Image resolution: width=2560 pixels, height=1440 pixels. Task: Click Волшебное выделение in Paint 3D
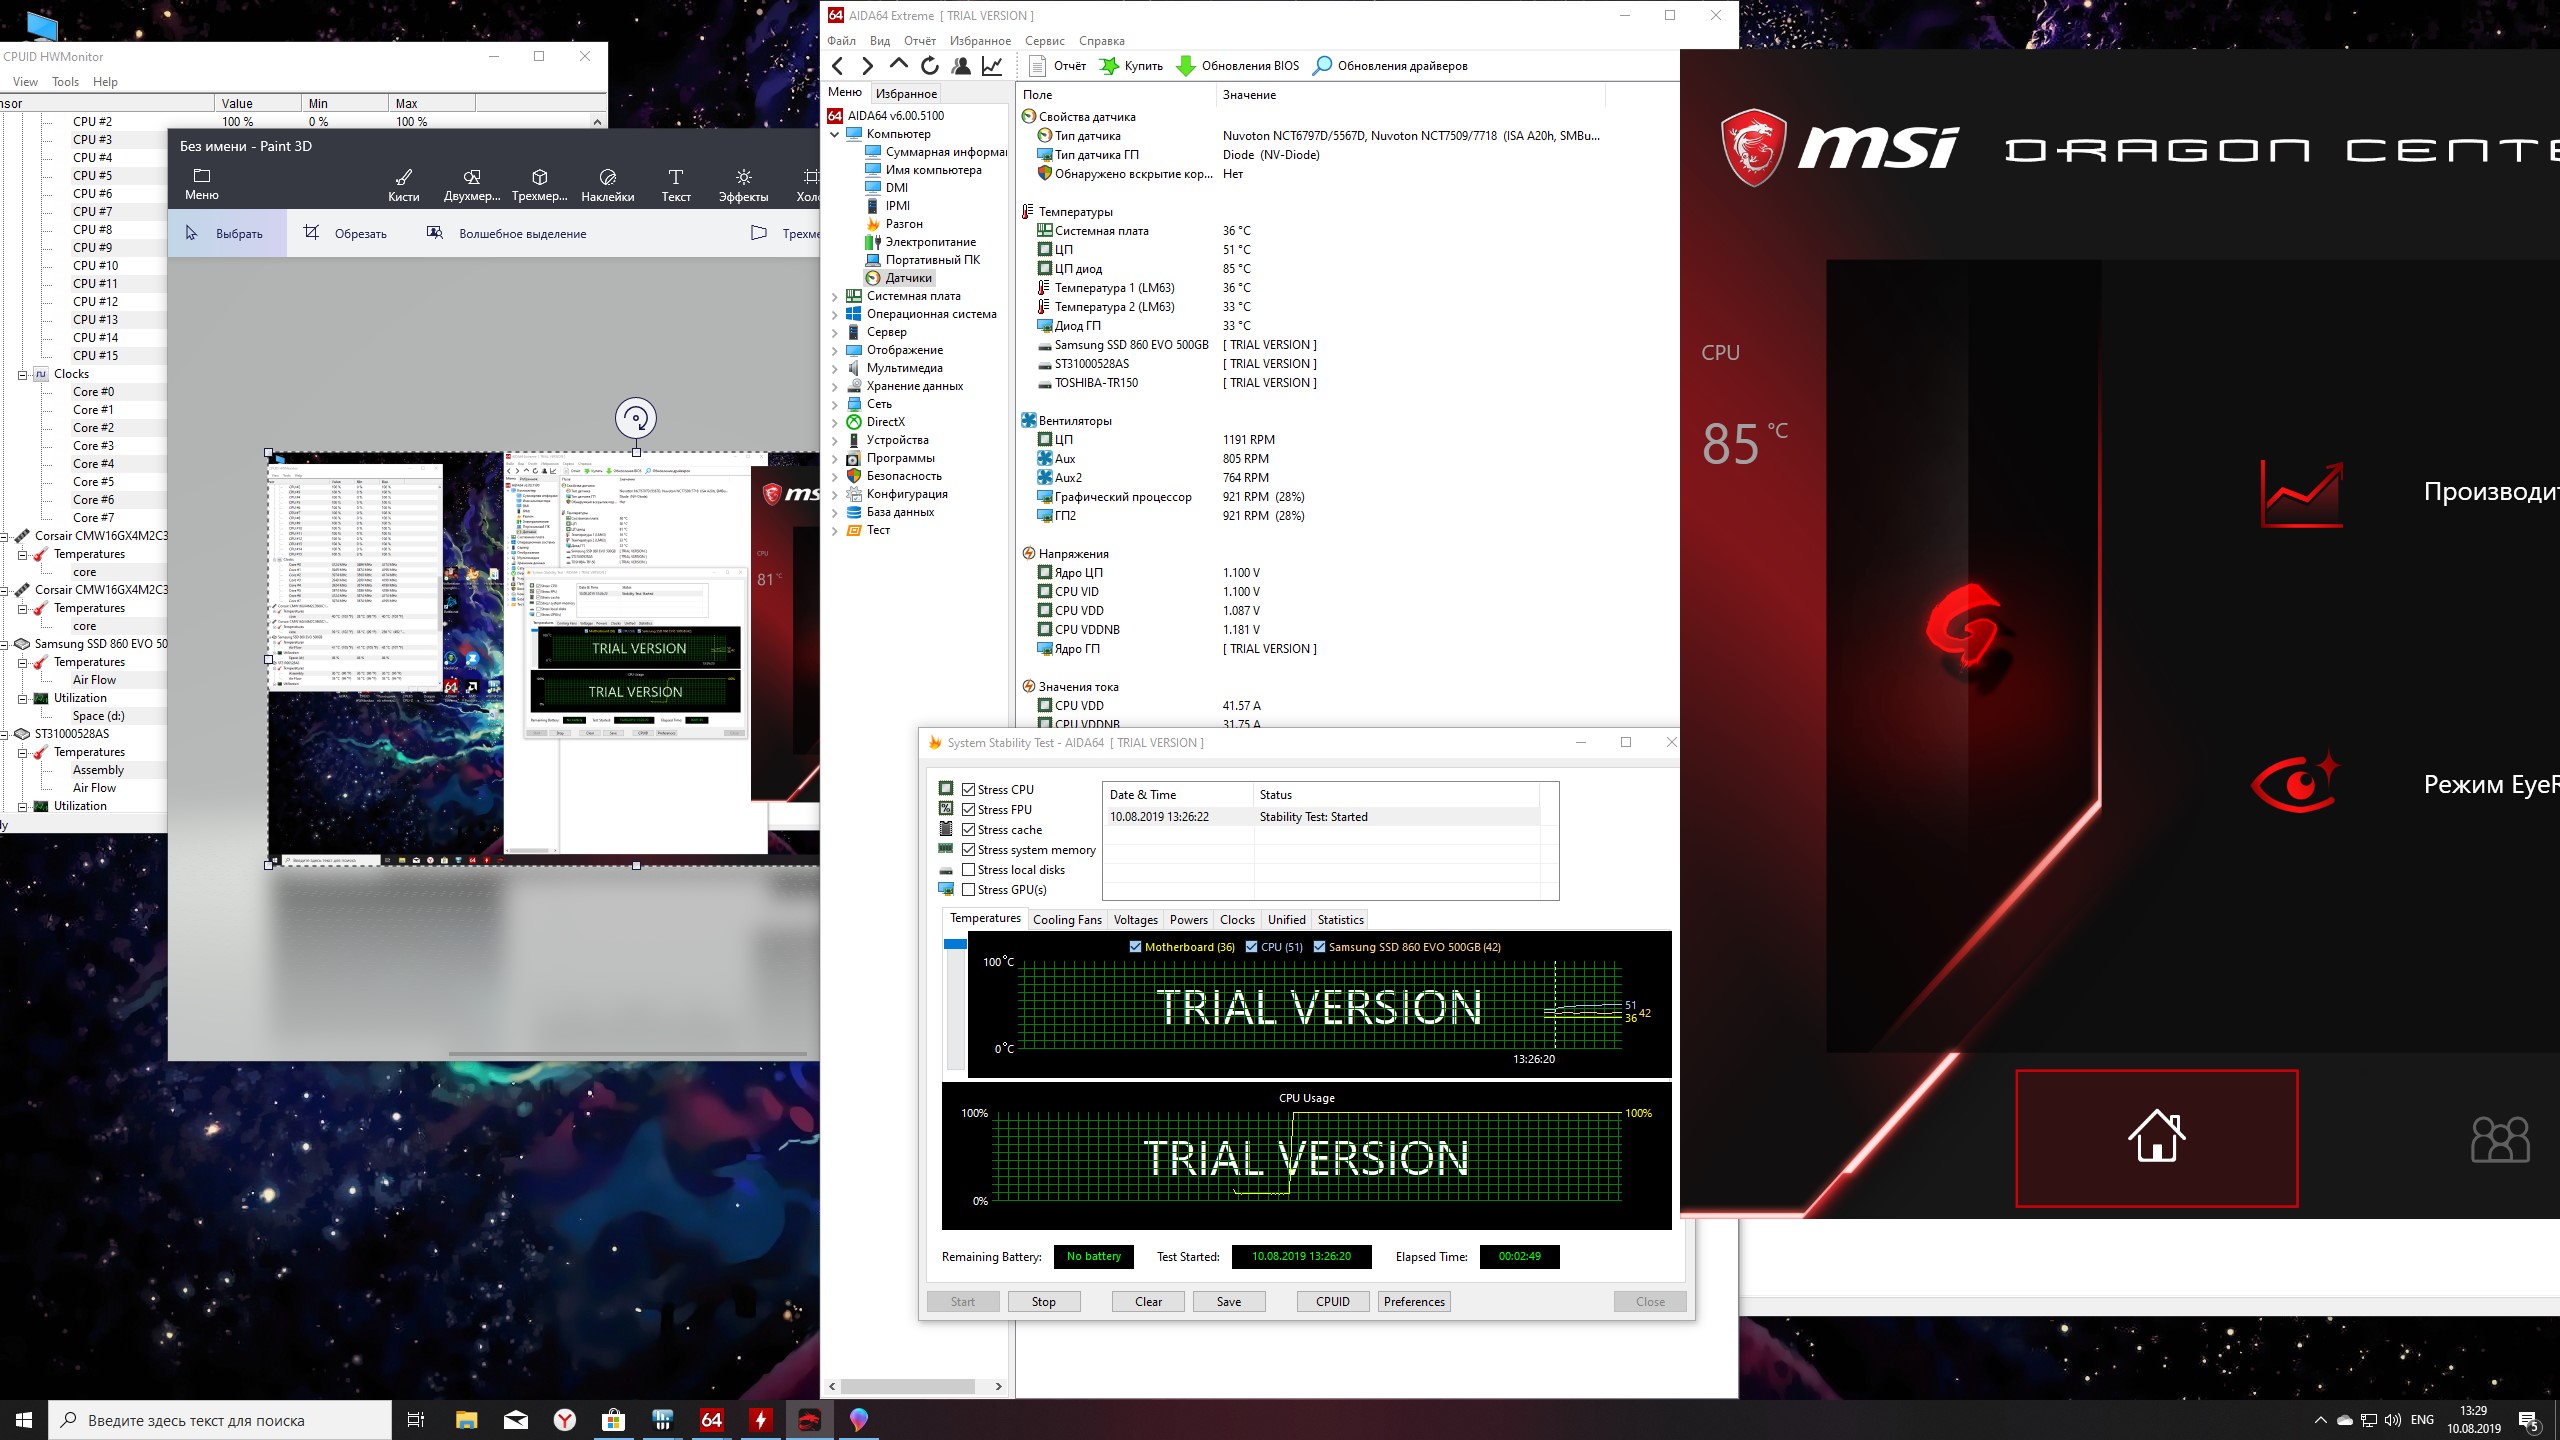pyautogui.click(x=507, y=234)
